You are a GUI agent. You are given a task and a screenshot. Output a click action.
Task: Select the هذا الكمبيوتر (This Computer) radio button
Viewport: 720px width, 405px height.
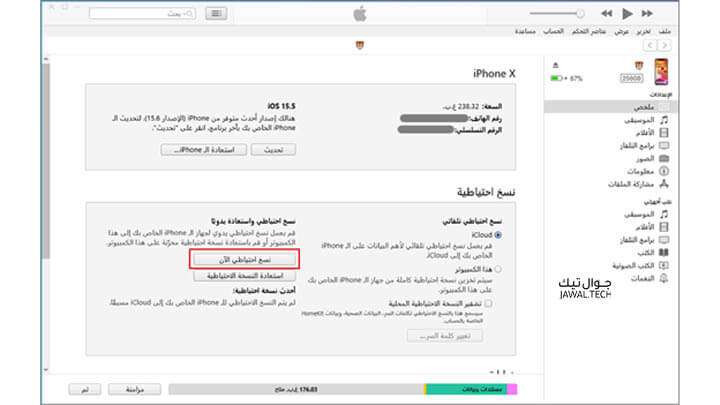pyautogui.click(x=498, y=270)
